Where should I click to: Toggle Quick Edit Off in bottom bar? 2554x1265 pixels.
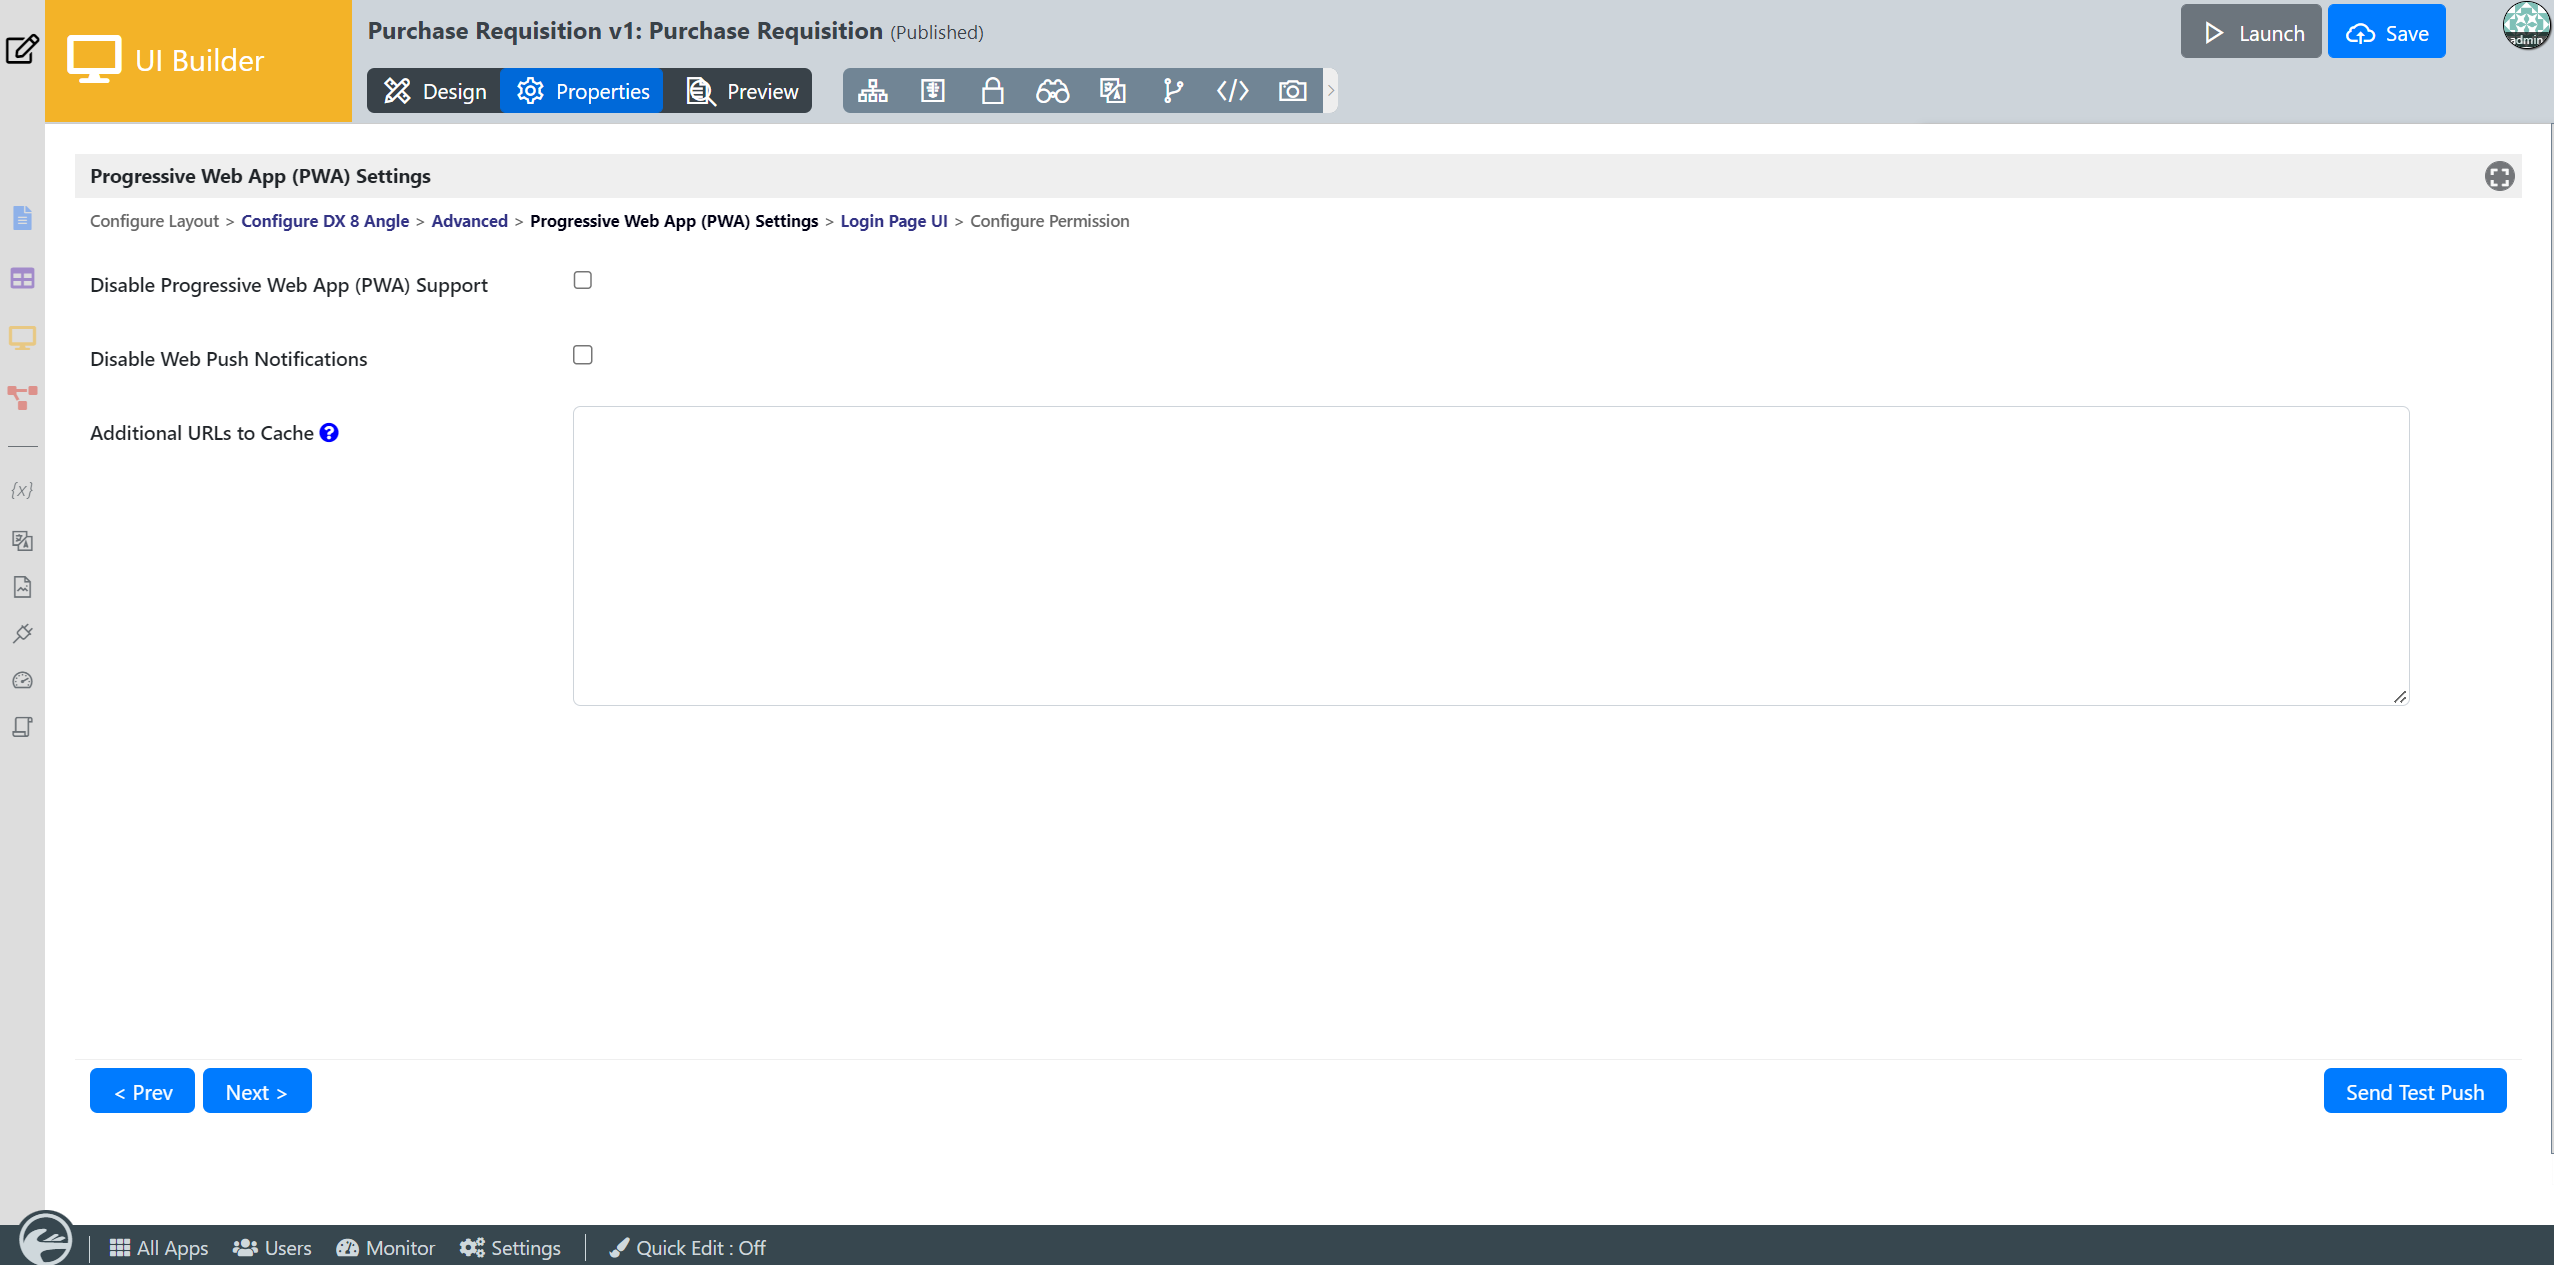[x=688, y=1247]
